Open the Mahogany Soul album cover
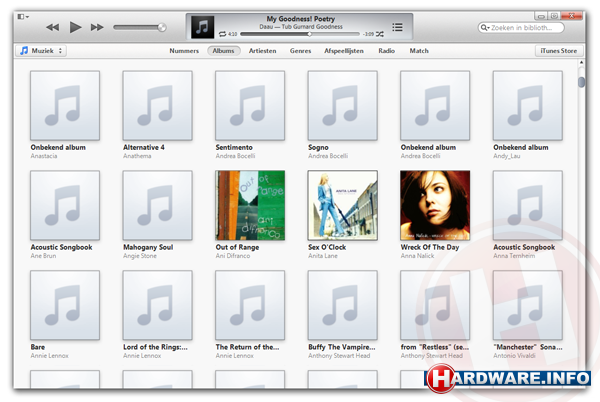 158,205
